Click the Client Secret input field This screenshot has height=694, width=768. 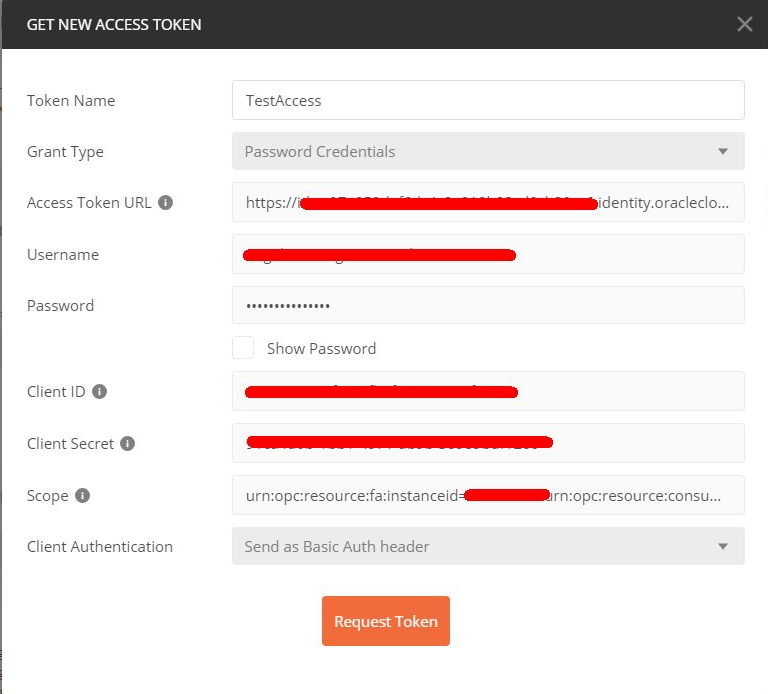488,443
